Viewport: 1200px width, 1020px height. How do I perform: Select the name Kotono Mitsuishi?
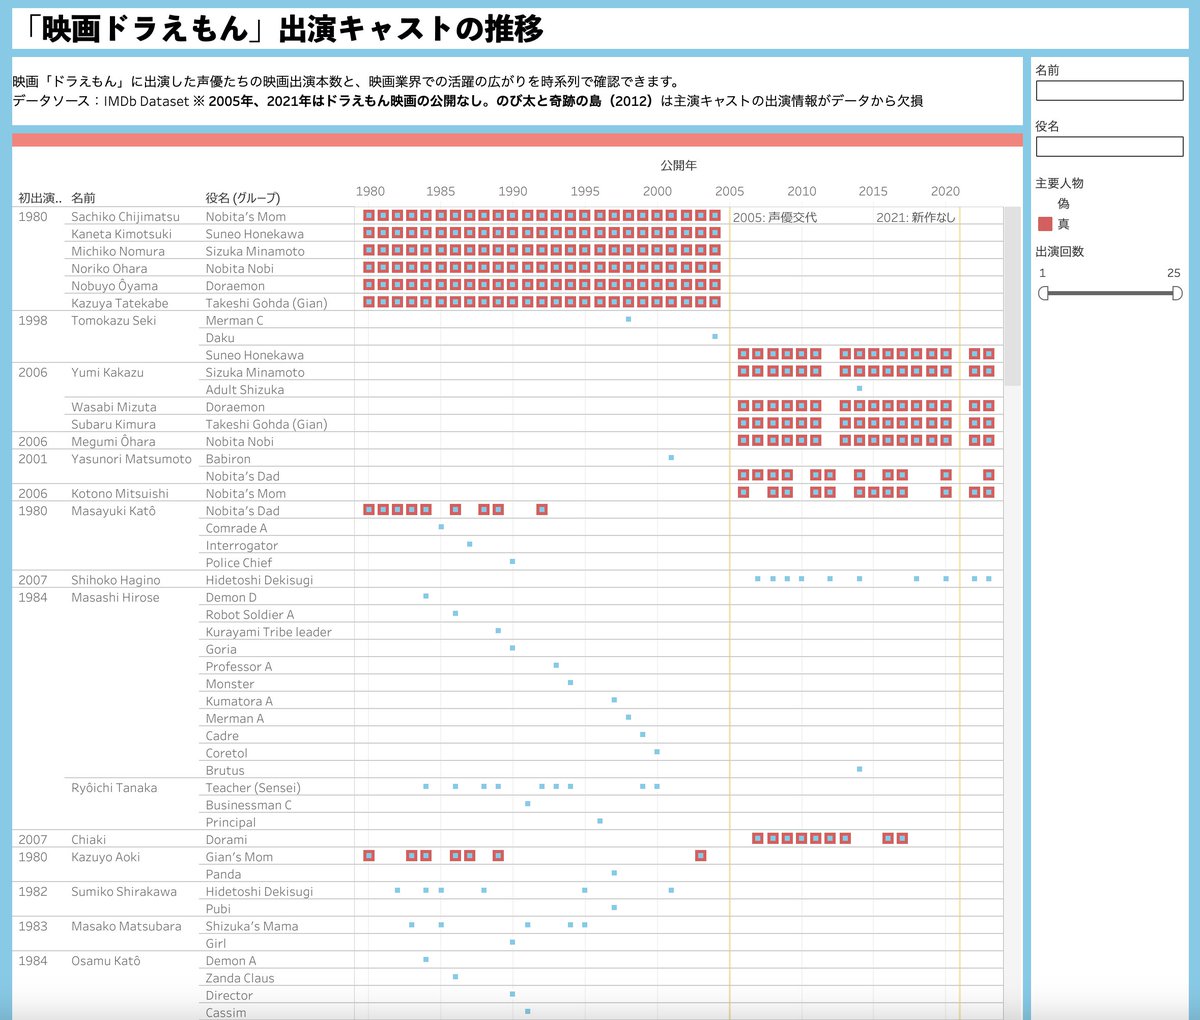[120, 493]
